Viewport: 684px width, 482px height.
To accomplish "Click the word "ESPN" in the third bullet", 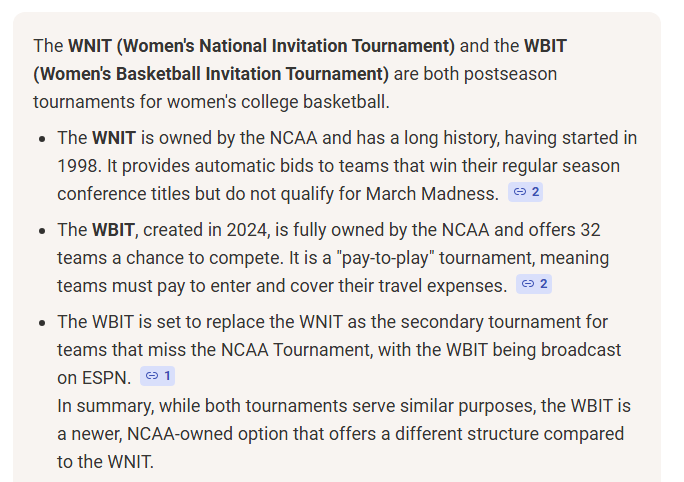I will coord(107,378).
